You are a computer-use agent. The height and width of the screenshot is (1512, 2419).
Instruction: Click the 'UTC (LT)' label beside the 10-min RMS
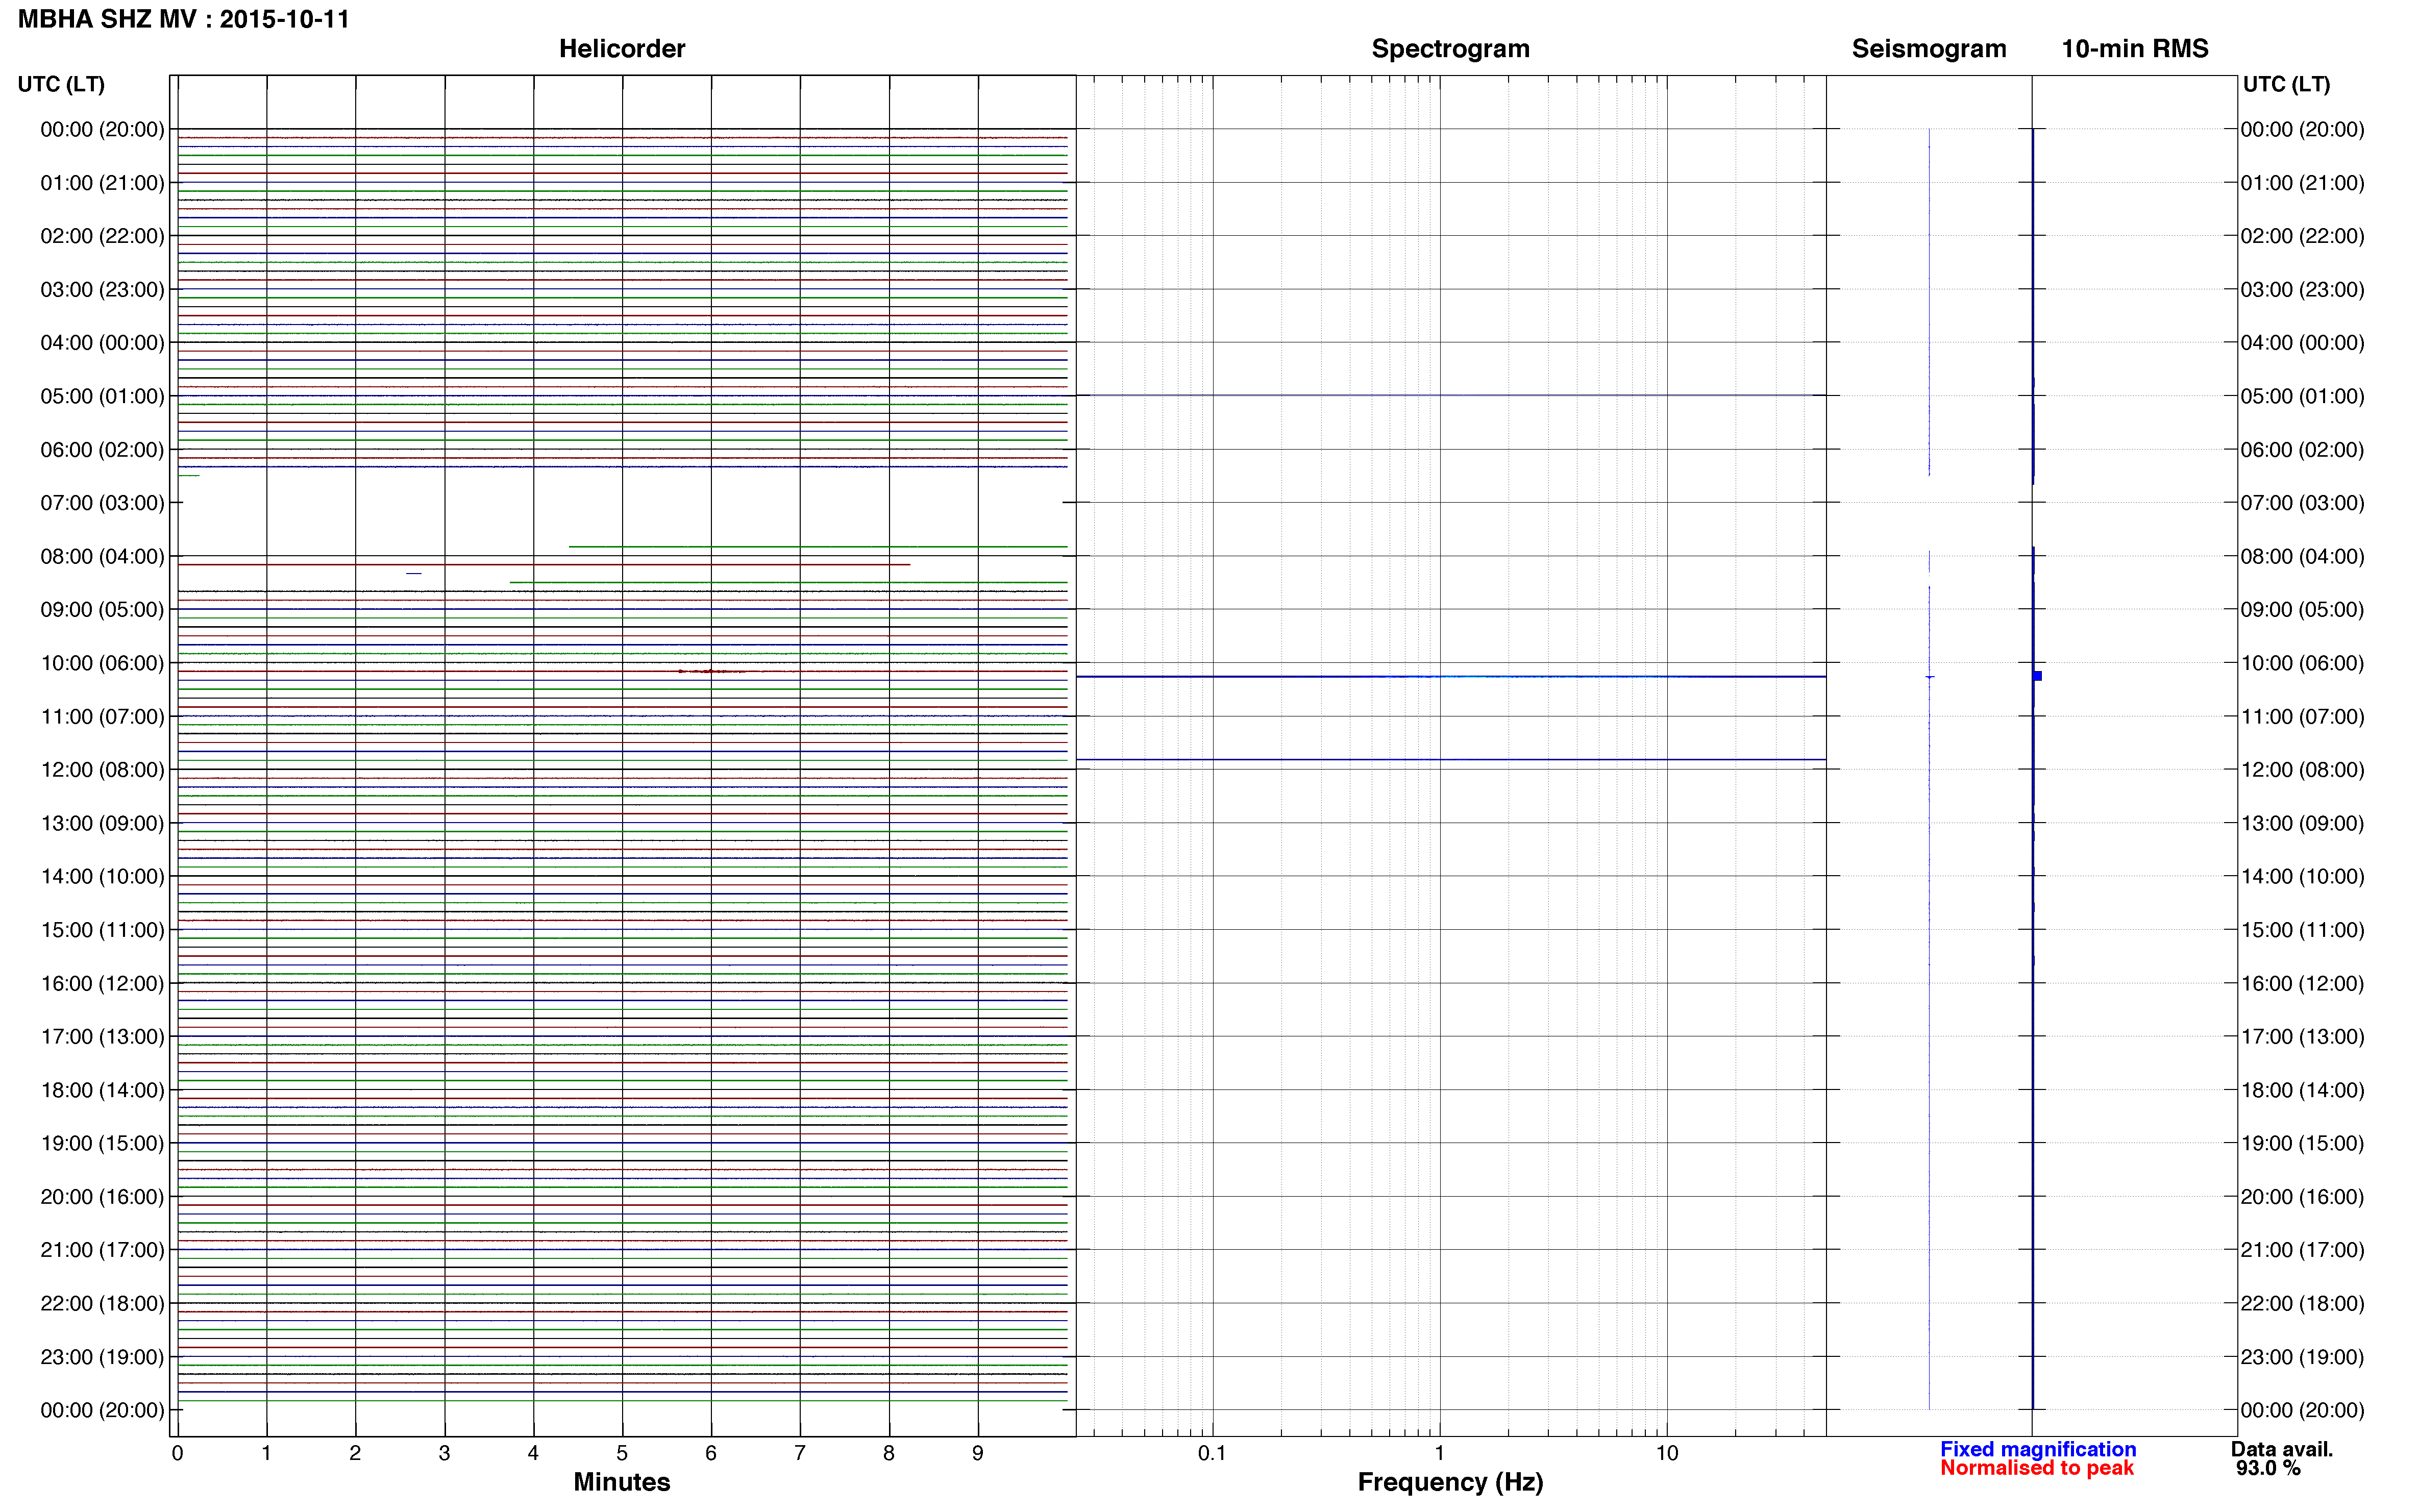point(2287,84)
